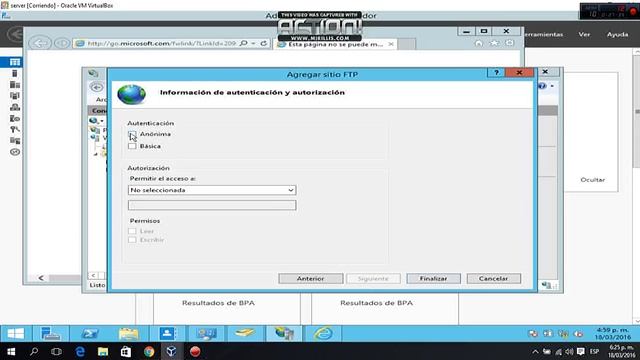Click the ESP language indicator in the tray

click(594, 351)
